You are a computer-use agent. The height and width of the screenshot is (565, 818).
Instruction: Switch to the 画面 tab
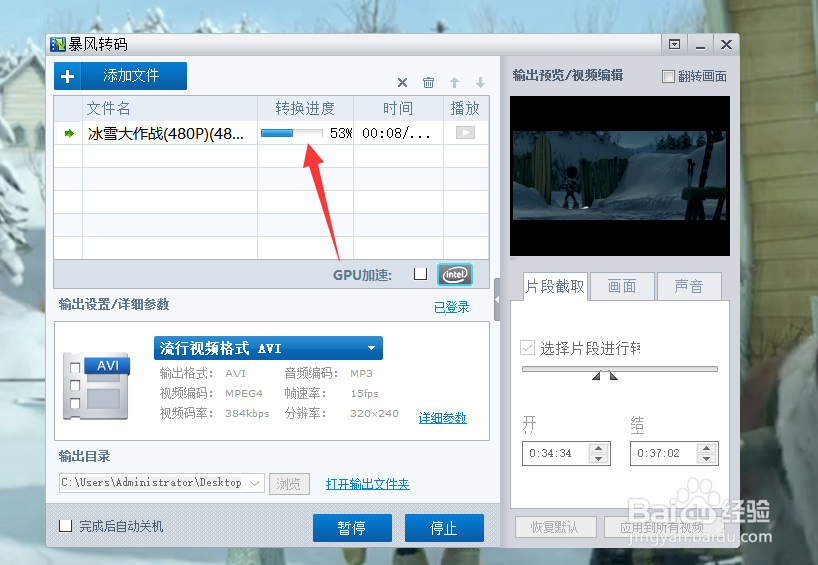[622, 286]
